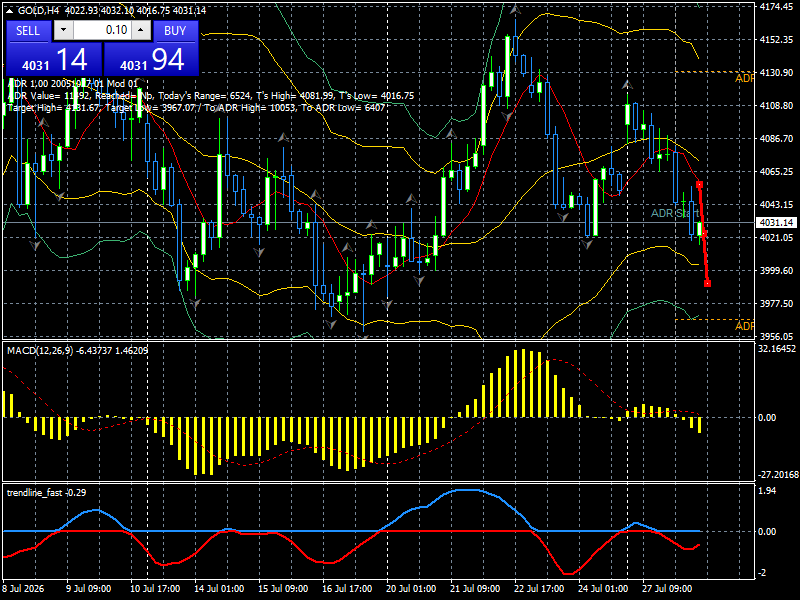Click the lower orange ADR target label

coord(744,326)
